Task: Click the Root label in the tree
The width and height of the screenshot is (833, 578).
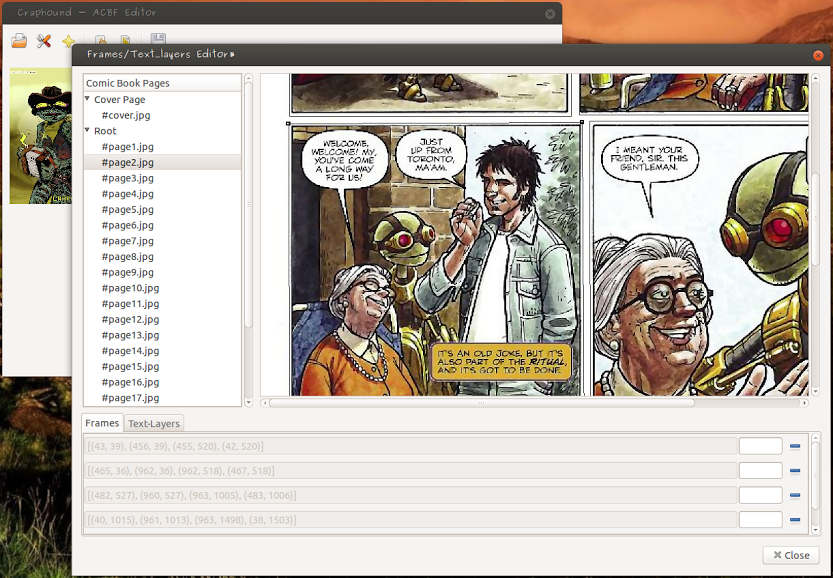Action: (x=105, y=131)
